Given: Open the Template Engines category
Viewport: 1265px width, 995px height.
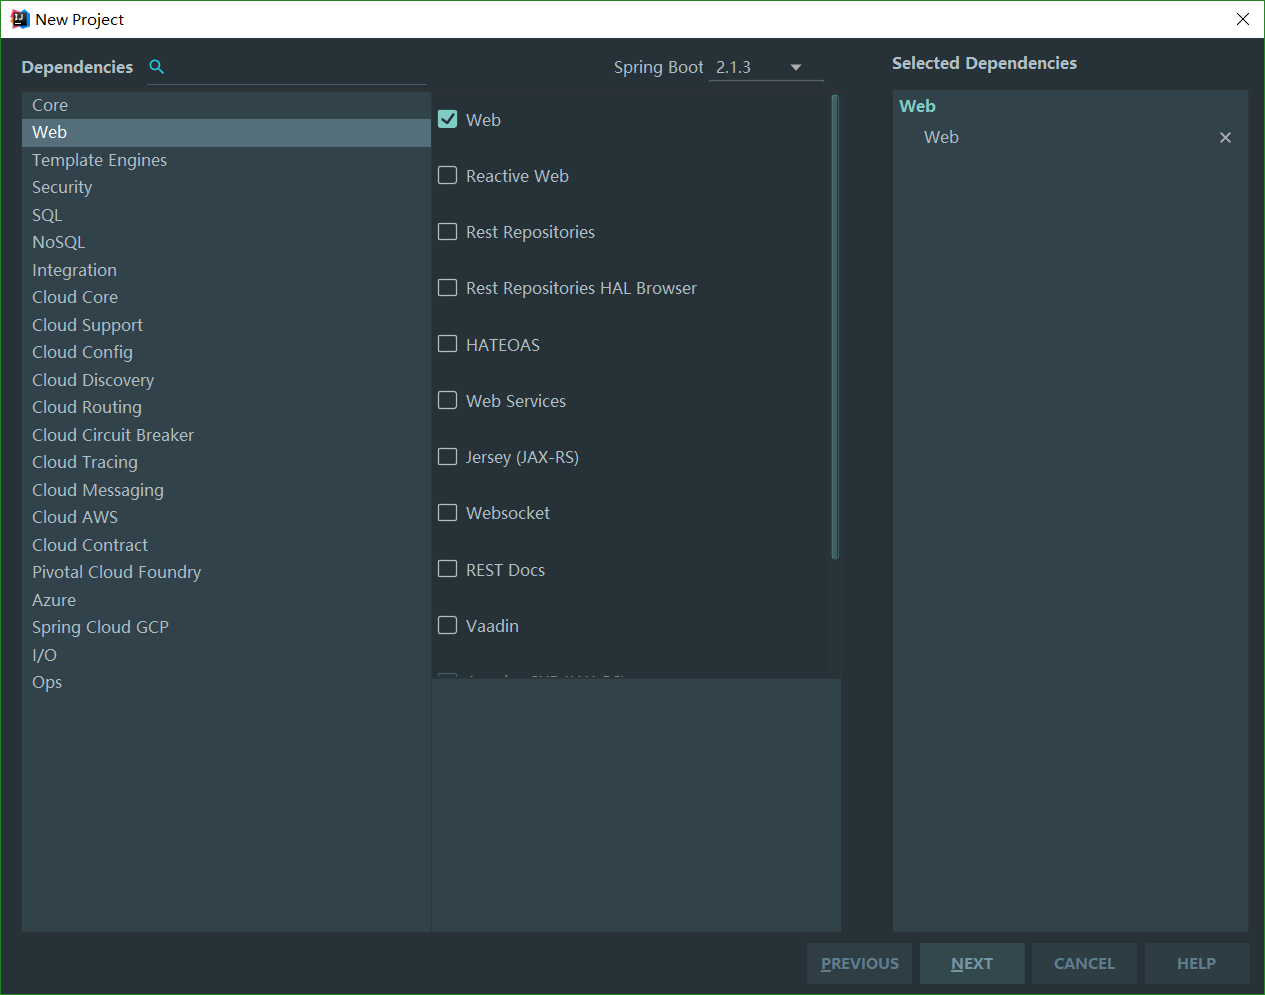Looking at the screenshot, I should (99, 160).
